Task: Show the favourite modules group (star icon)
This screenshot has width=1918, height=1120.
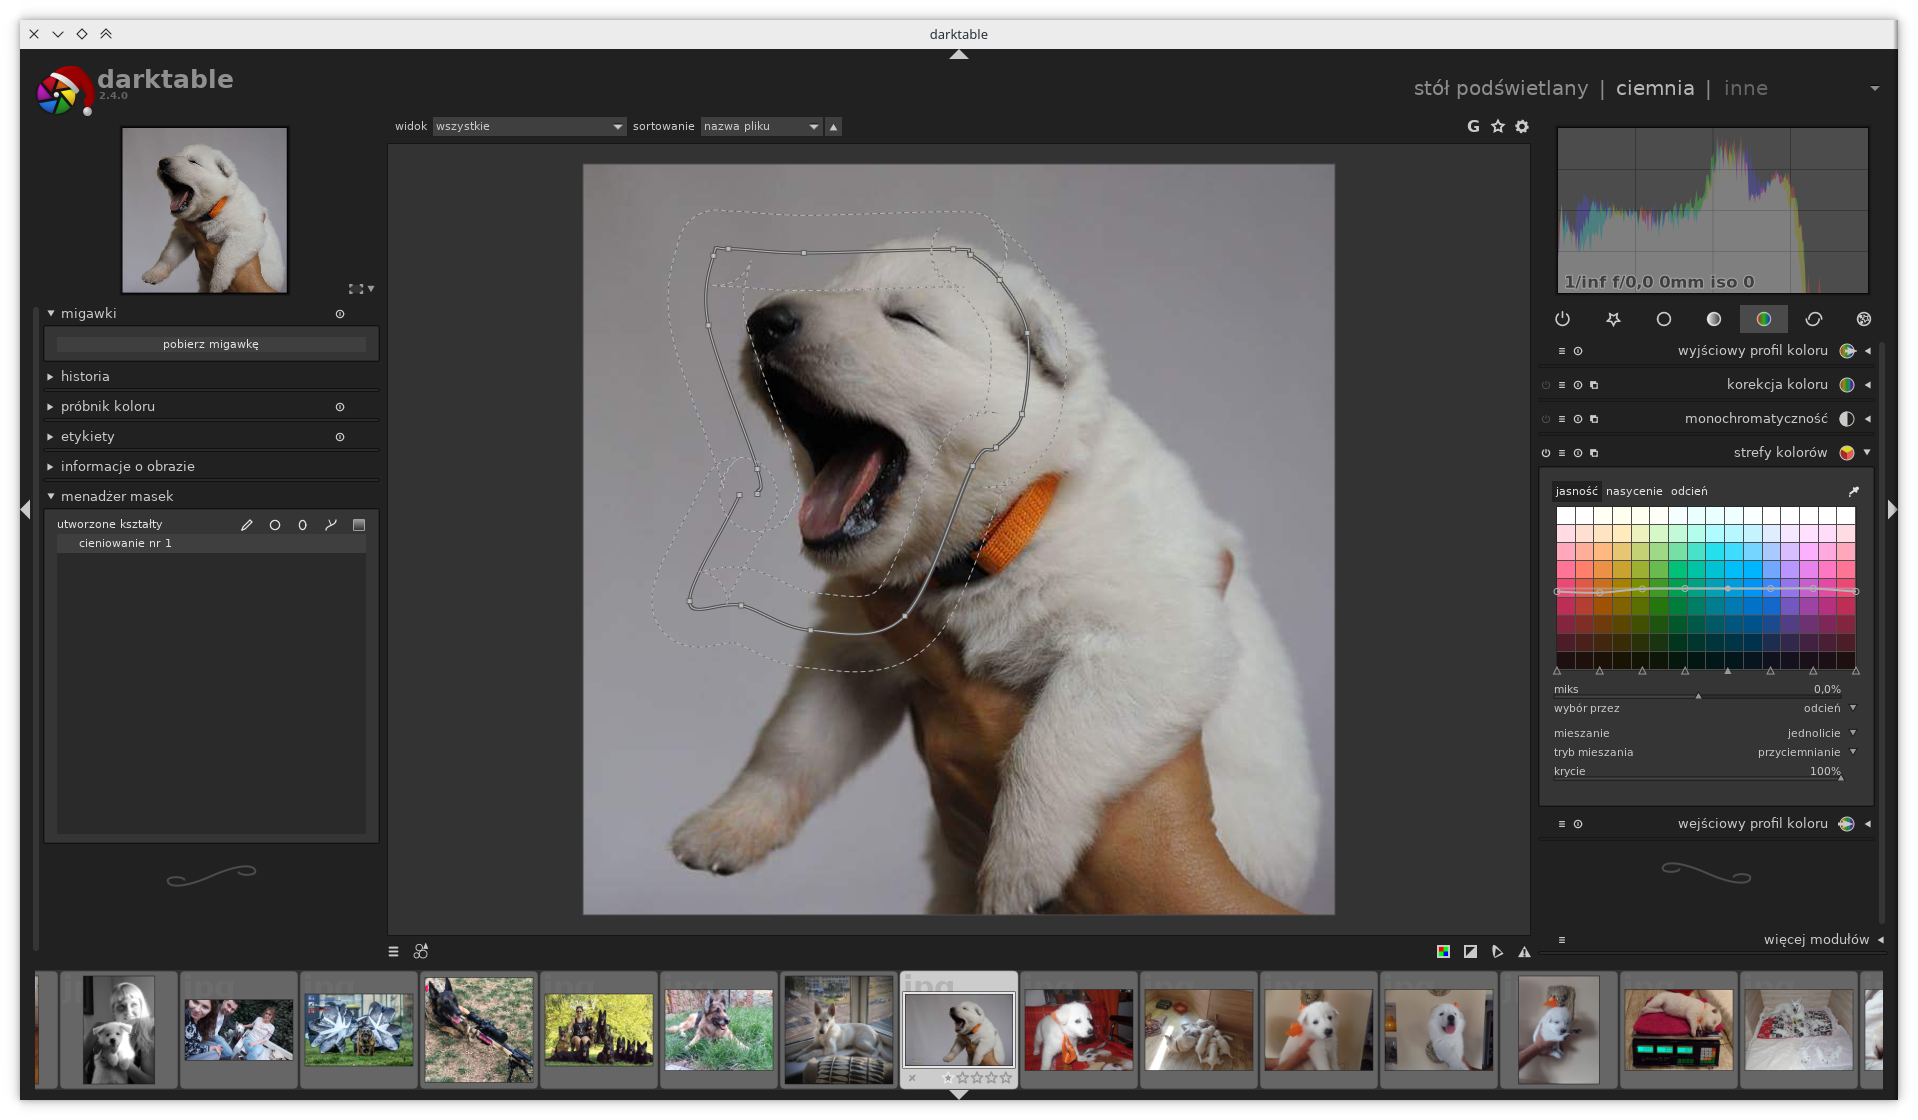Action: (x=1613, y=319)
